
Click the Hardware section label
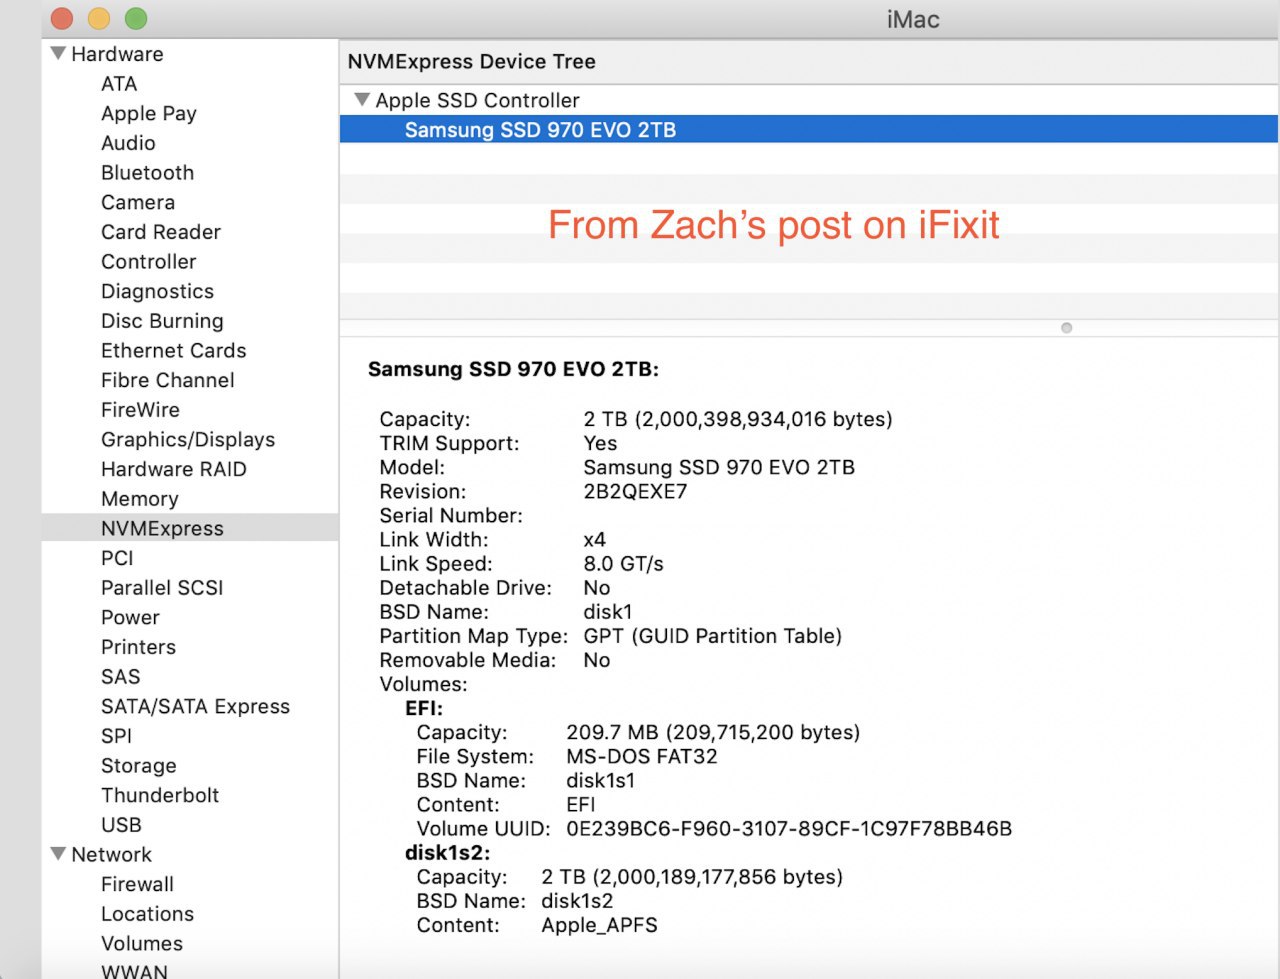point(117,54)
